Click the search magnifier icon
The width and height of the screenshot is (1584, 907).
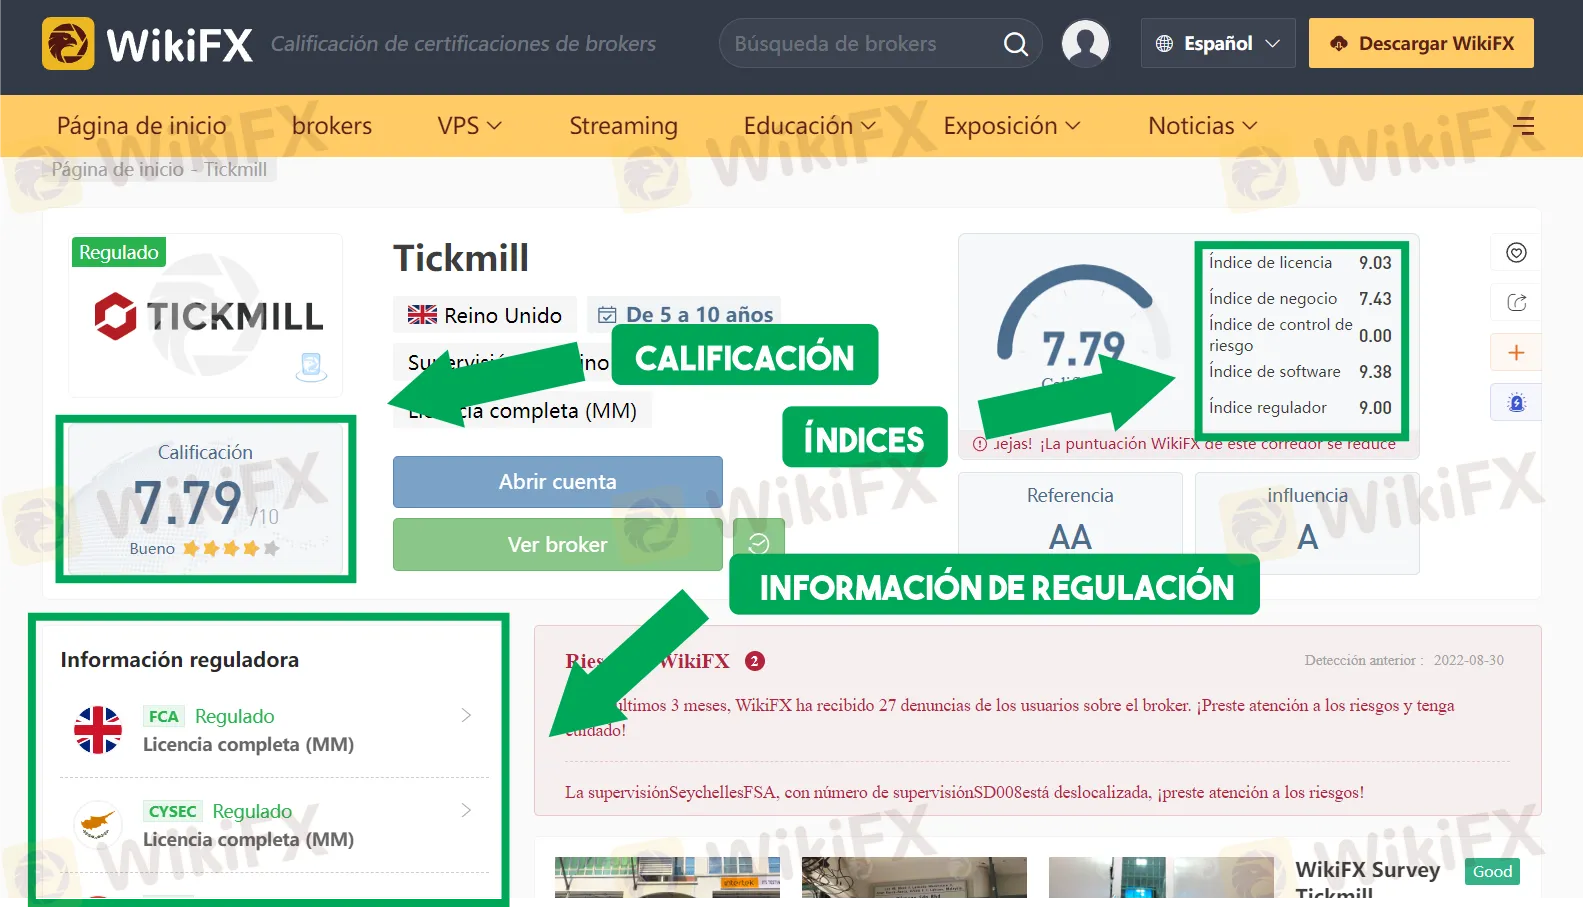point(1015,44)
